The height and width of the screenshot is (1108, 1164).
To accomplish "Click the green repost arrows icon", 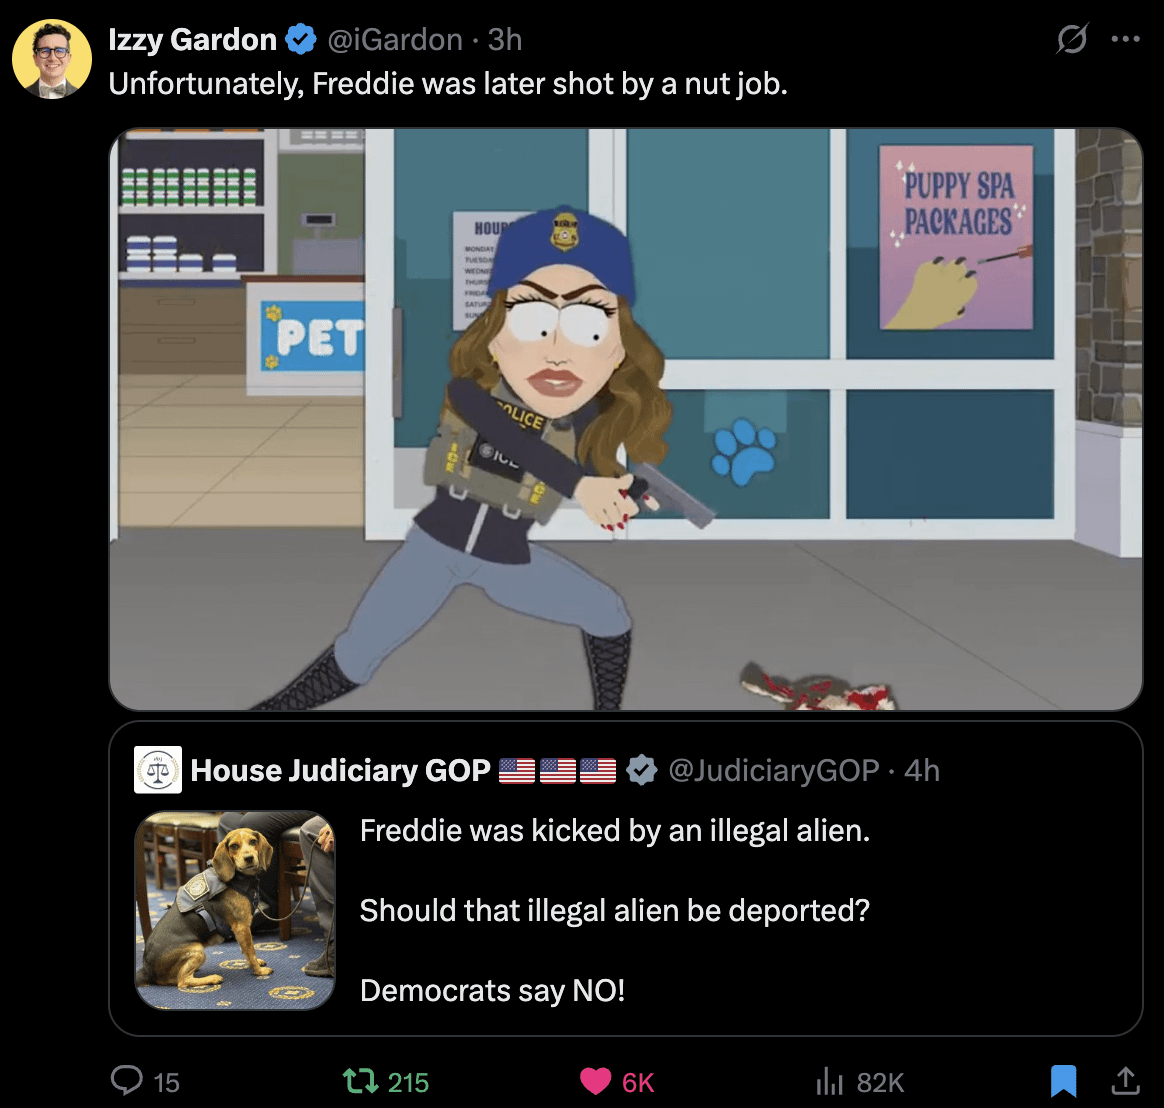I will (360, 1081).
